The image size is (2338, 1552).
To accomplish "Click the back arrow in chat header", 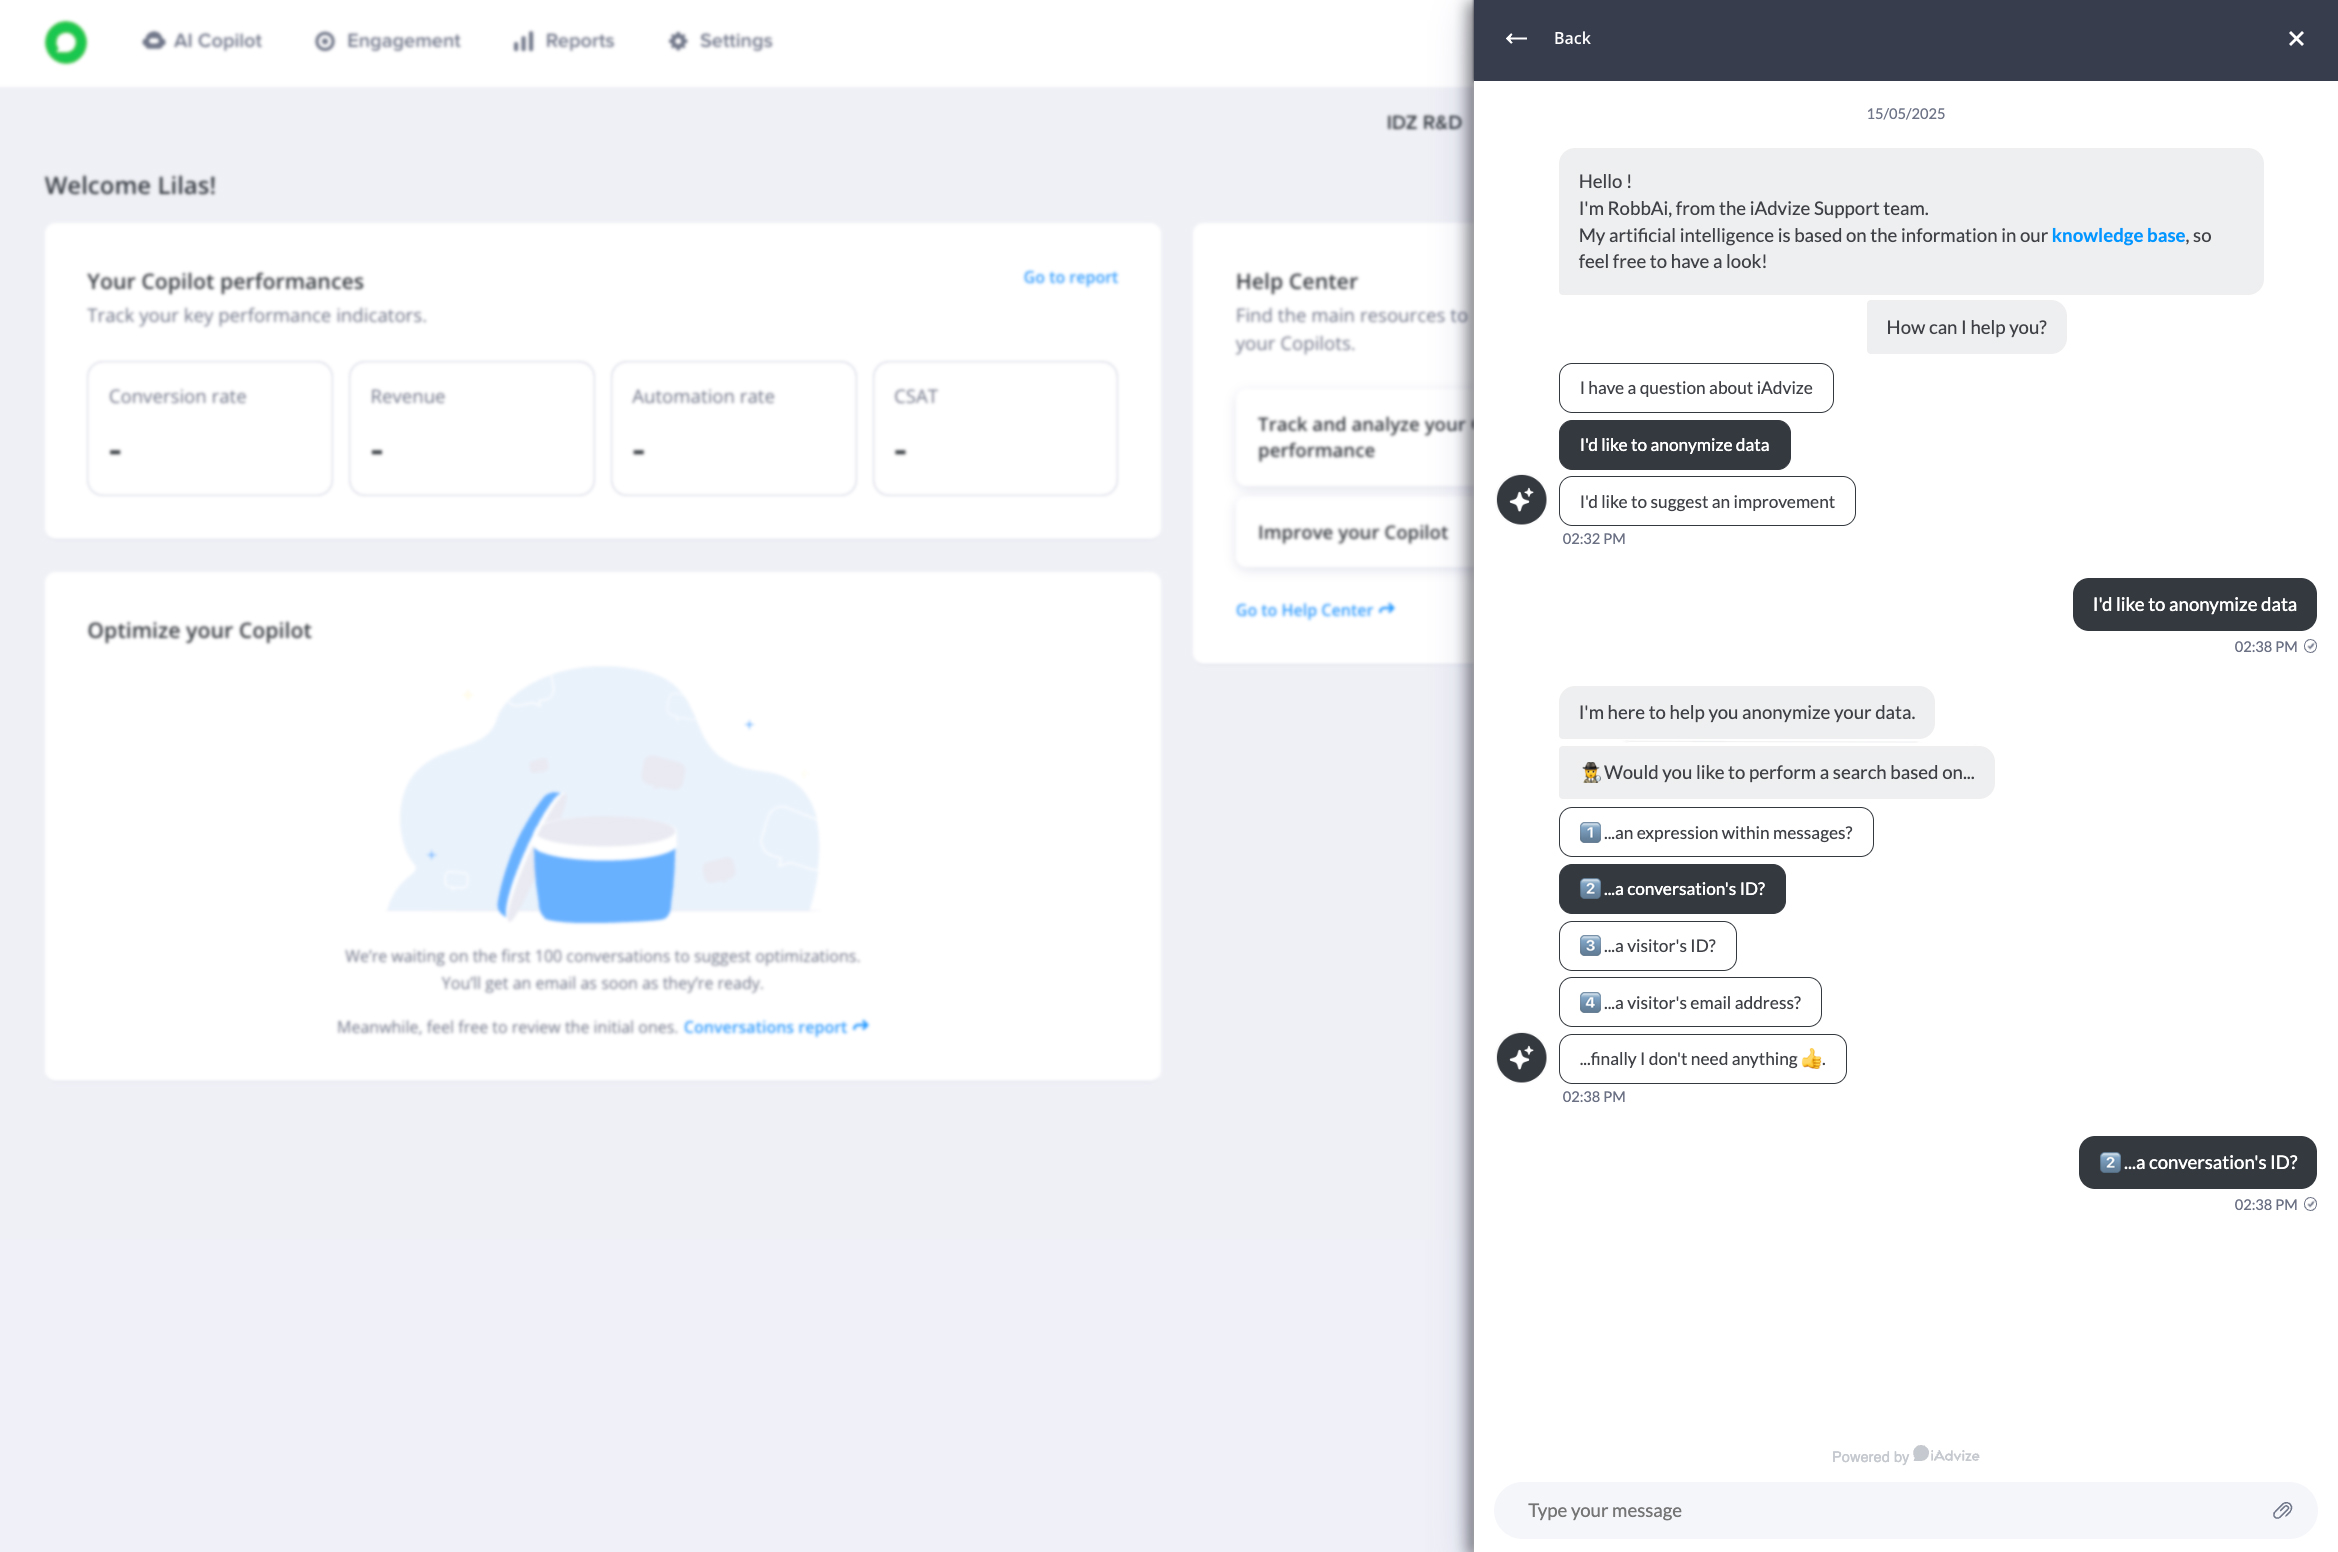I will [1516, 38].
